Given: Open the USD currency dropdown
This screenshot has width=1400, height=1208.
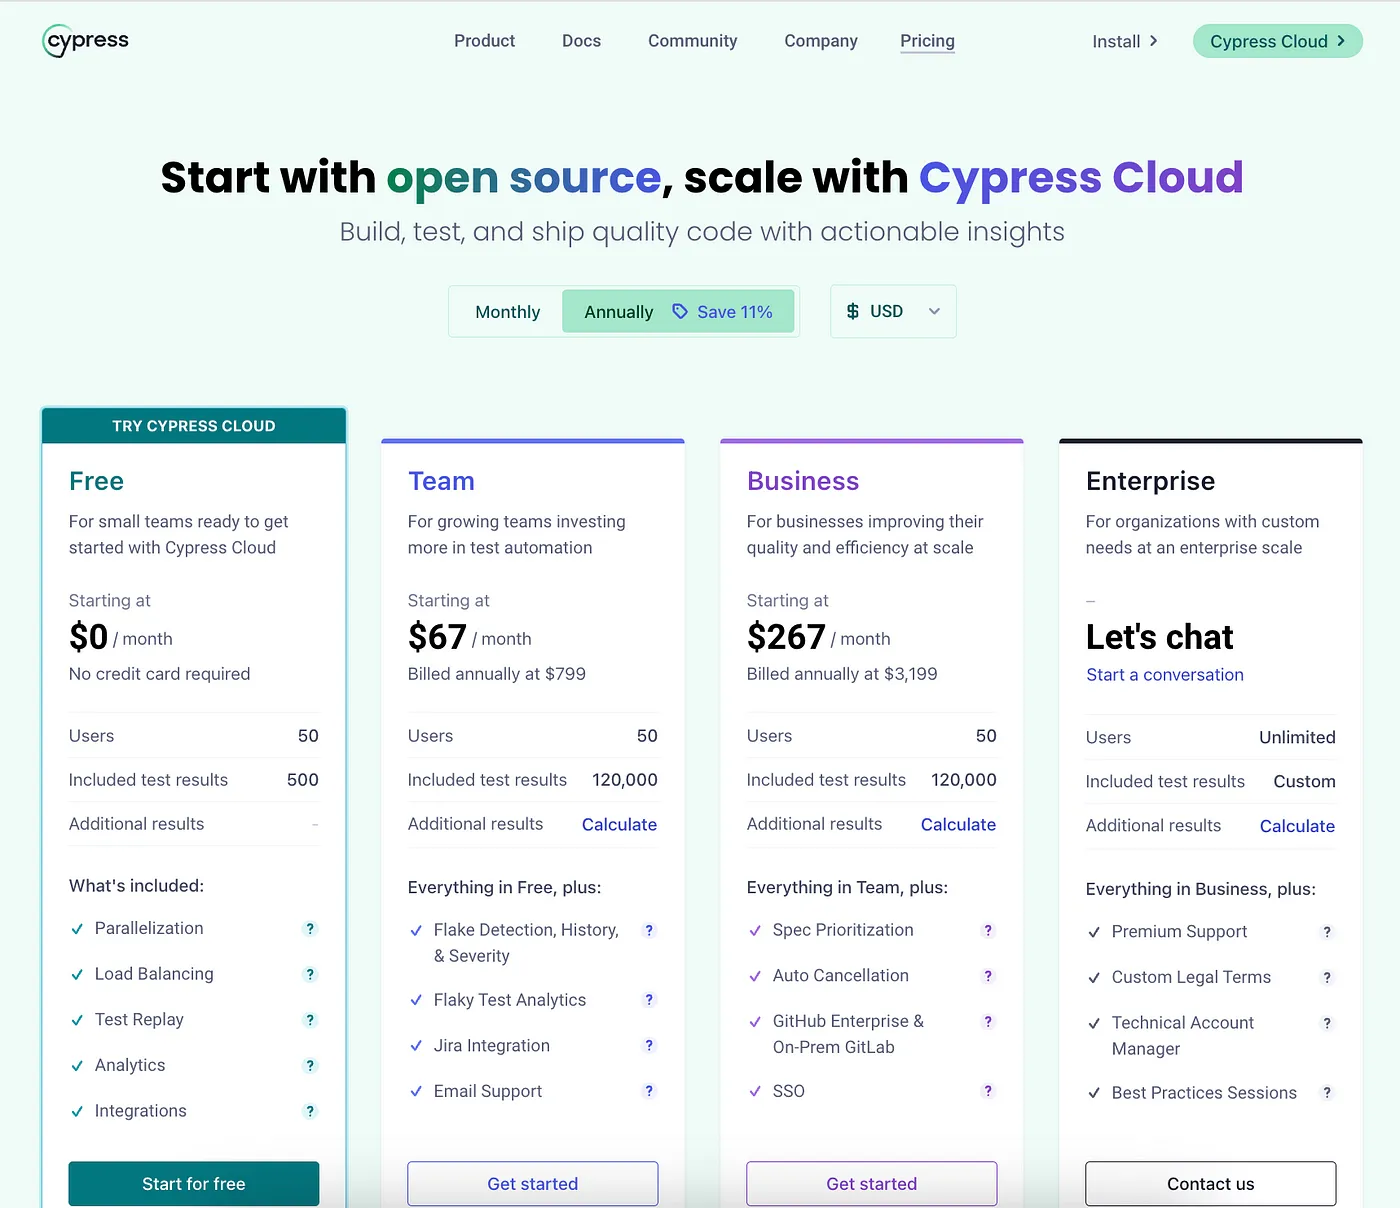Looking at the screenshot, I should [x=893, y=312].
